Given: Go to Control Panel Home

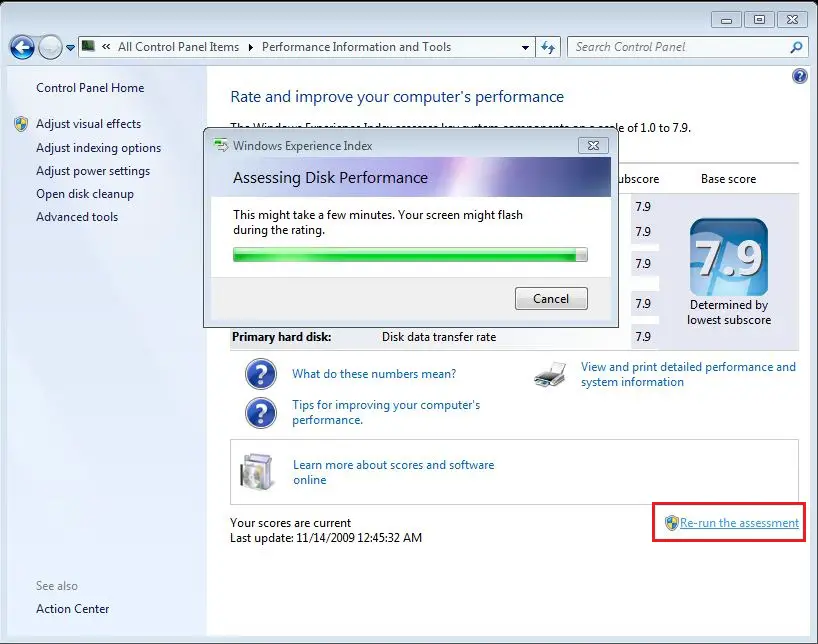Looking at the screenshot, I should [x=90, y=88].
